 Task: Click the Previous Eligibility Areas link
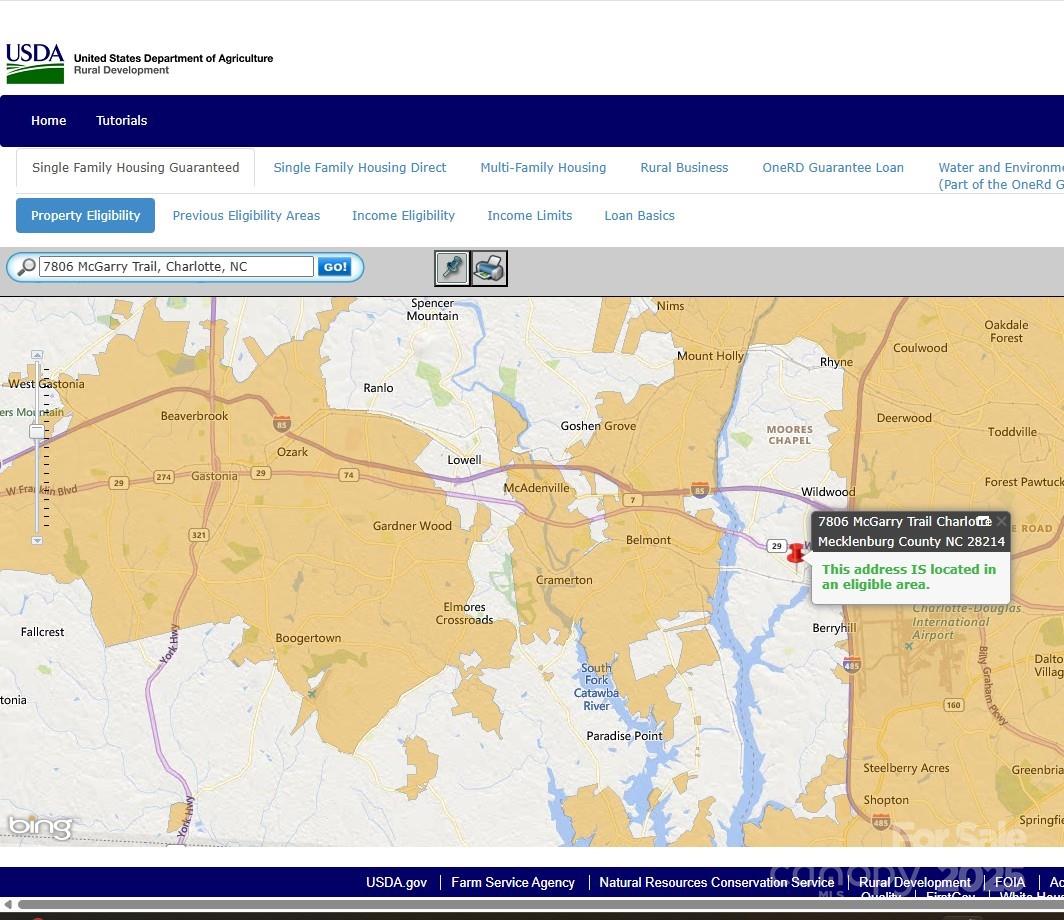[246, 215]
